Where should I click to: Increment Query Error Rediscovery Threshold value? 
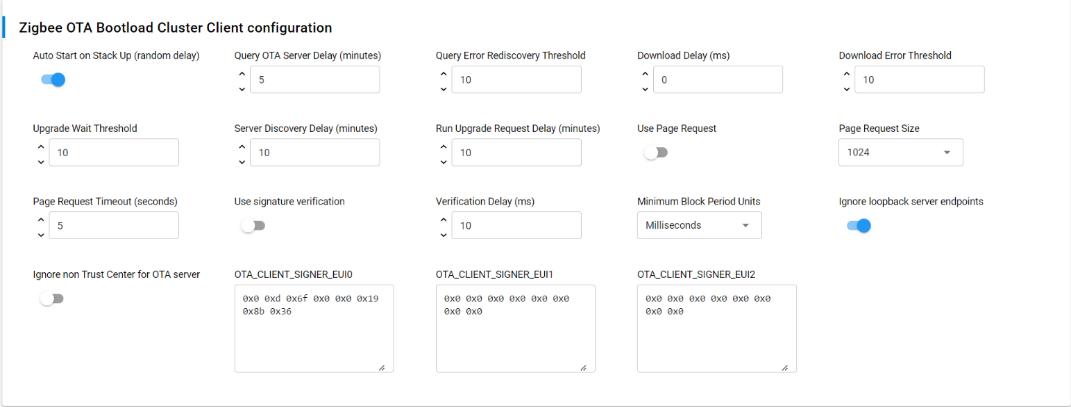[x=444, y=71]
